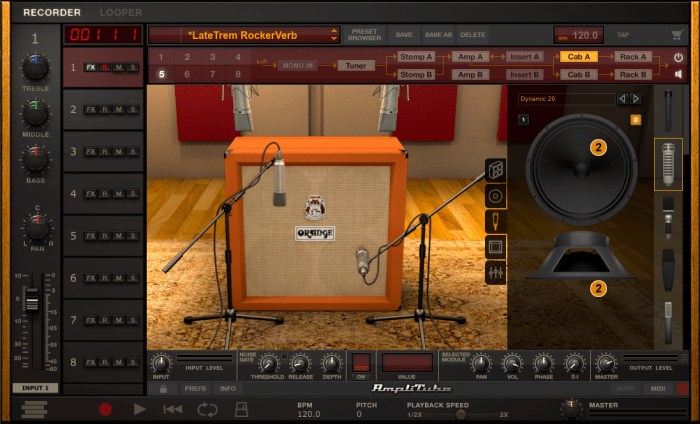700x424 pixels.
Task: Open the shopping cart store icon
Action: 677,35
